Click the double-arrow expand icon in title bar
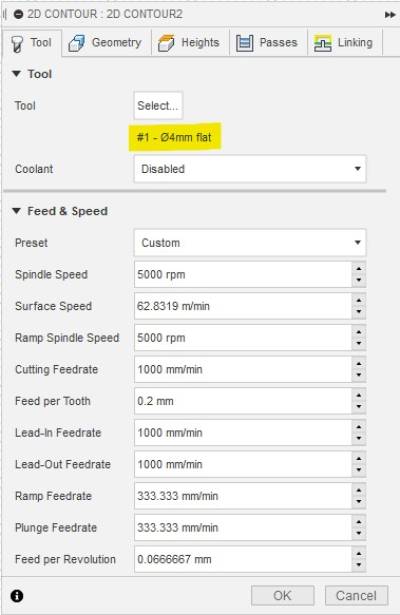The image size is (400, 615). tap(390, 15)
